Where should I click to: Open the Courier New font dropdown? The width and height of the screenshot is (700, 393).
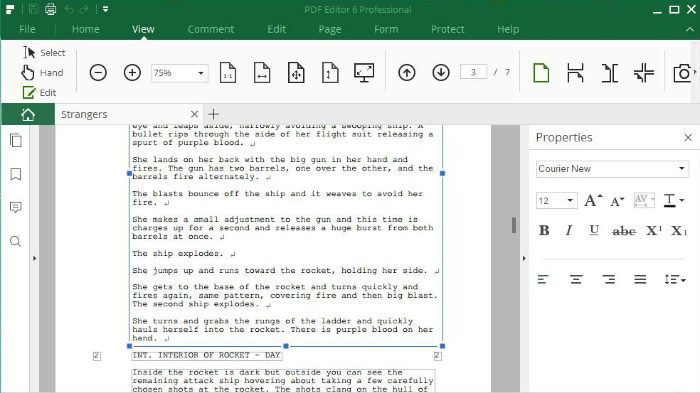point(681,168)
